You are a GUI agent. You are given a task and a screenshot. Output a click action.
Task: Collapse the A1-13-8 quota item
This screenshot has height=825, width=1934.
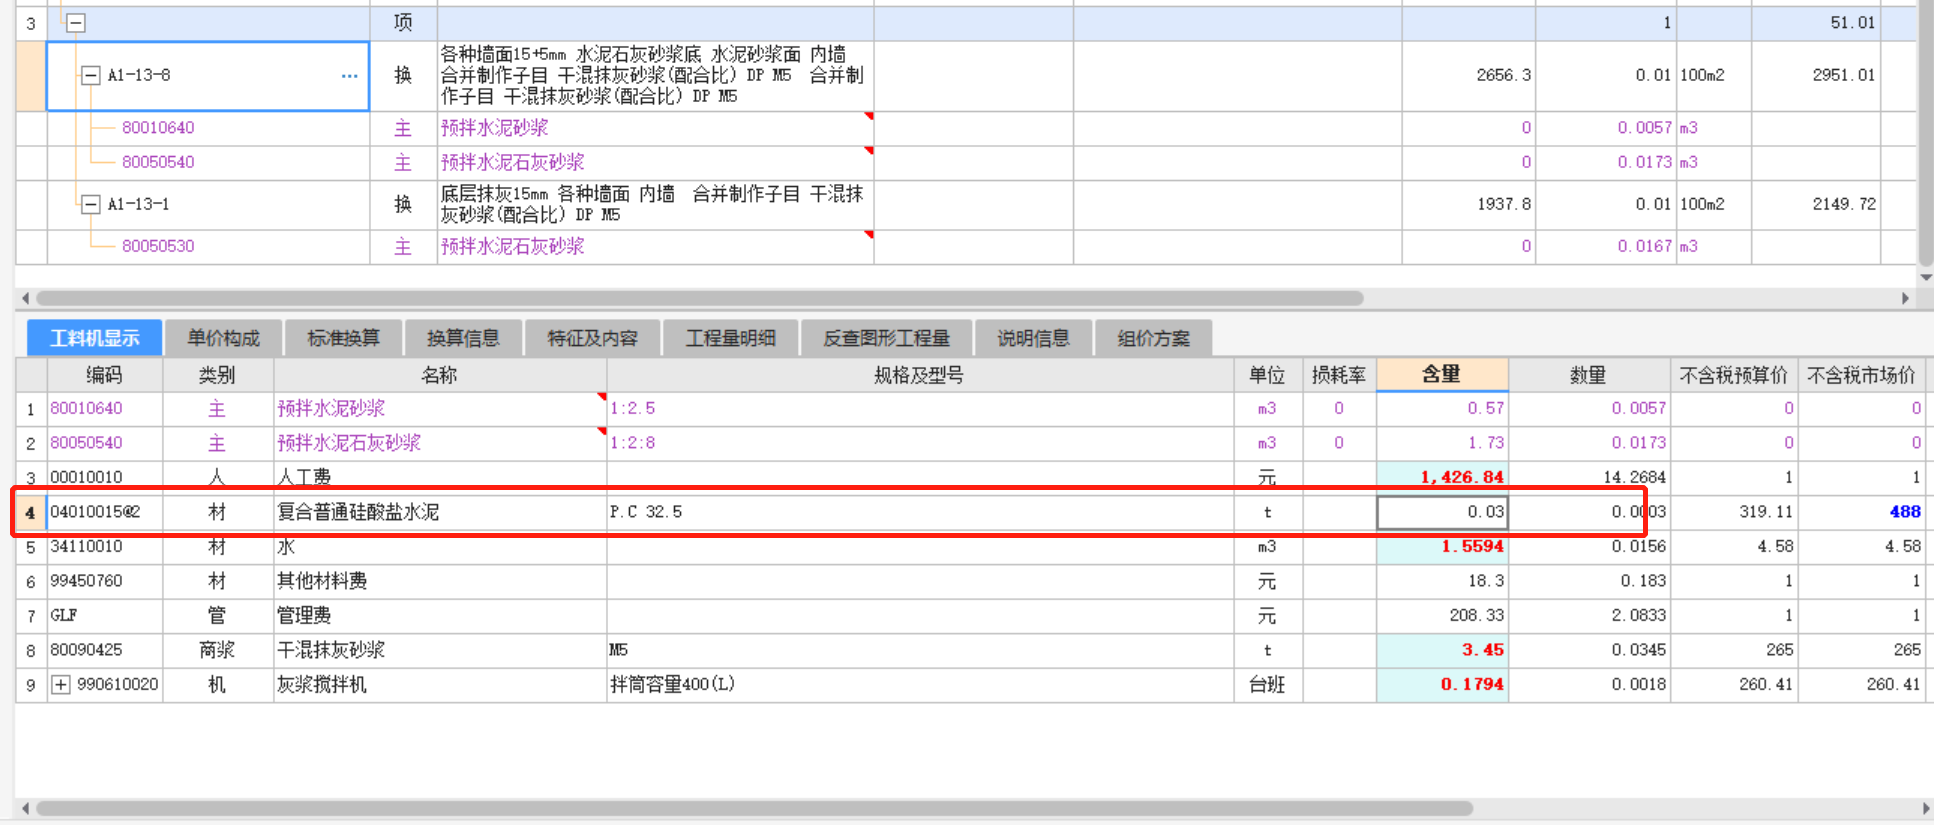[x=91, y=75]
